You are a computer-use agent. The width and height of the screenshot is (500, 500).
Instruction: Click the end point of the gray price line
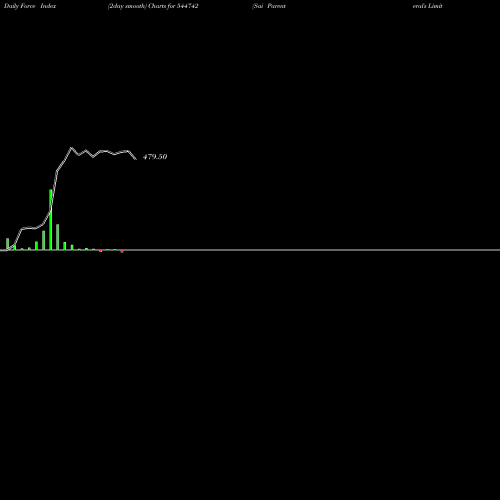pos(136,159)
